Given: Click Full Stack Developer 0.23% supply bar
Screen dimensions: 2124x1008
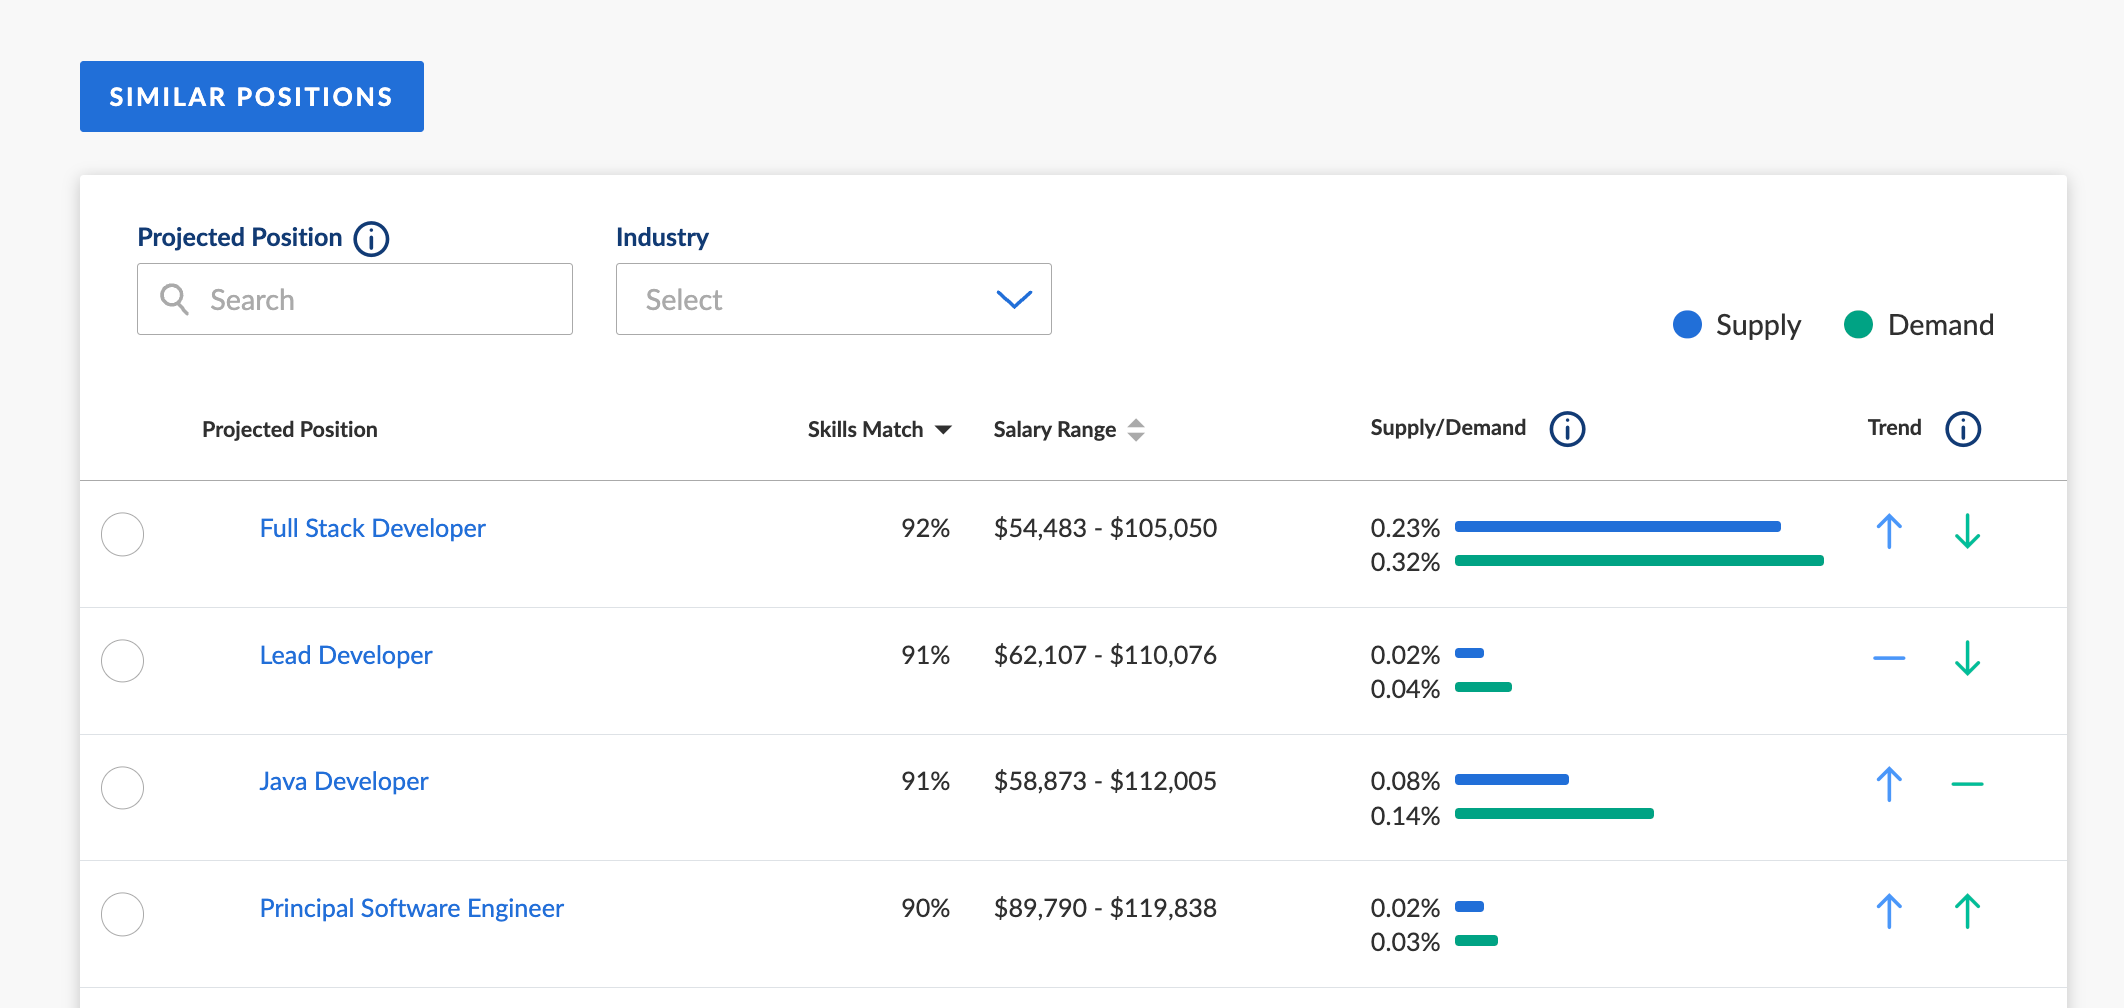Looking at the screenshot, I should pyautogui.click(x=1618, y=527).
